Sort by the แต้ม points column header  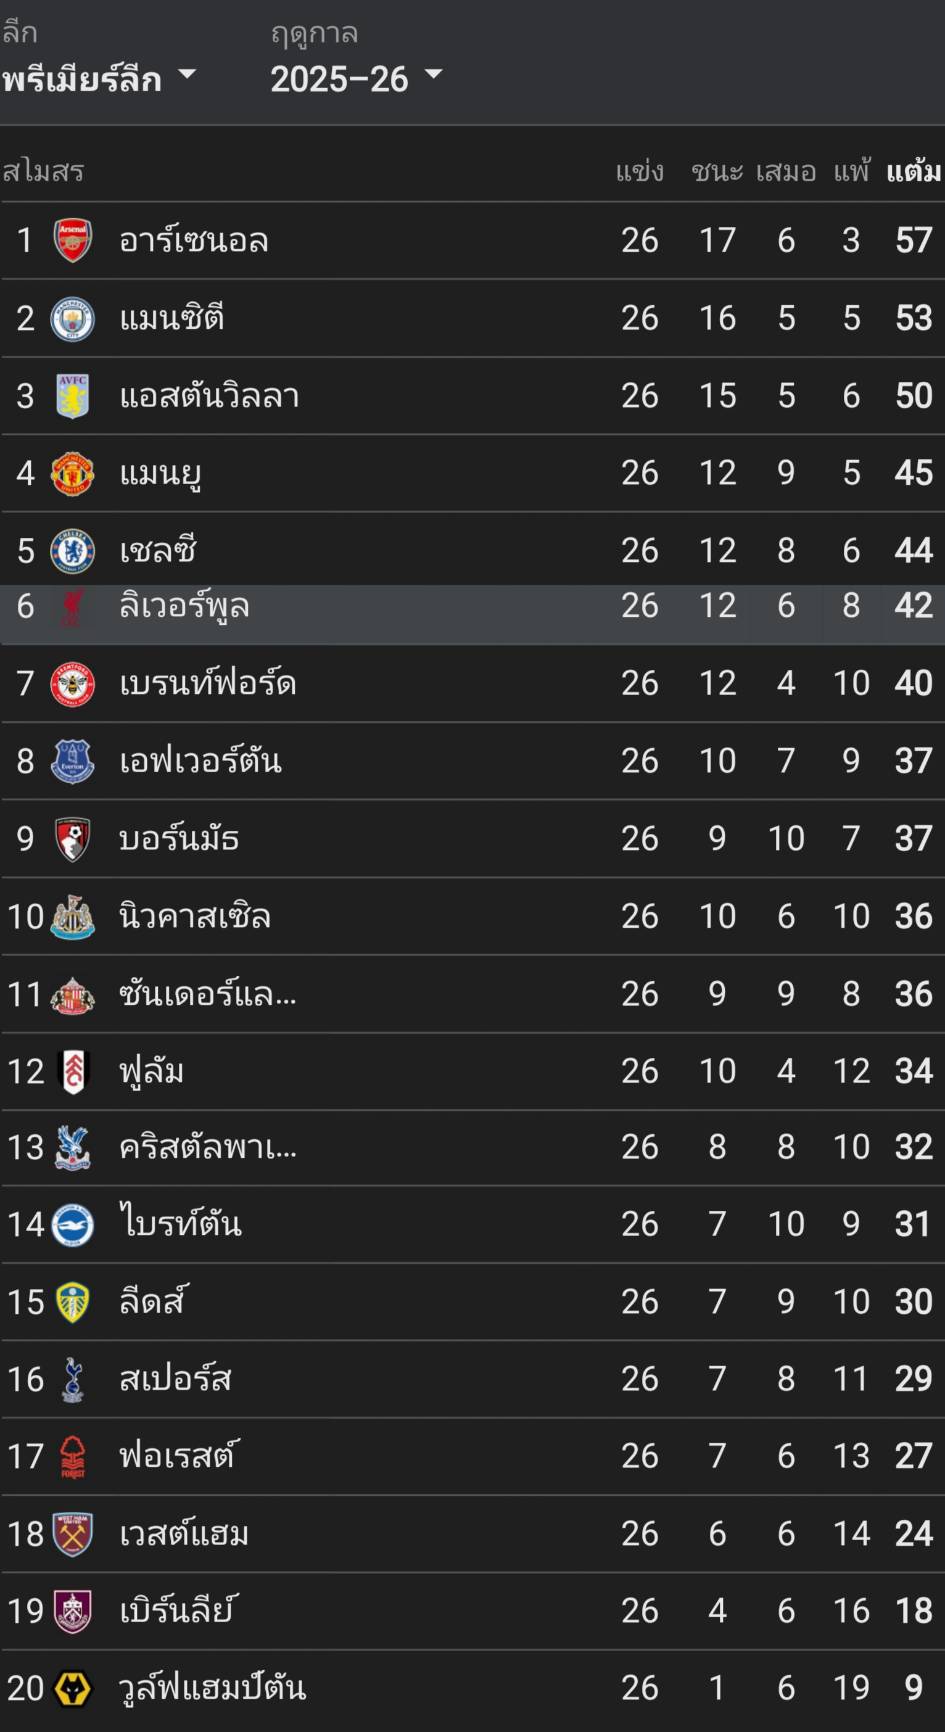[913, 172]
